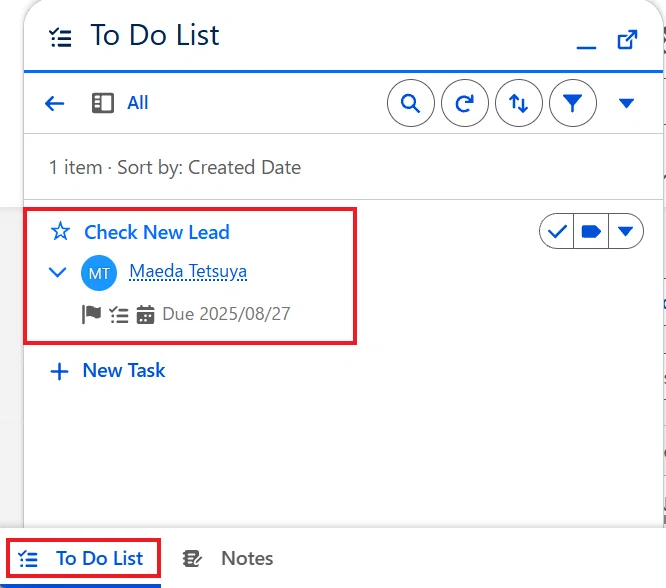Select the To Do List utility tab

[83, 558]
